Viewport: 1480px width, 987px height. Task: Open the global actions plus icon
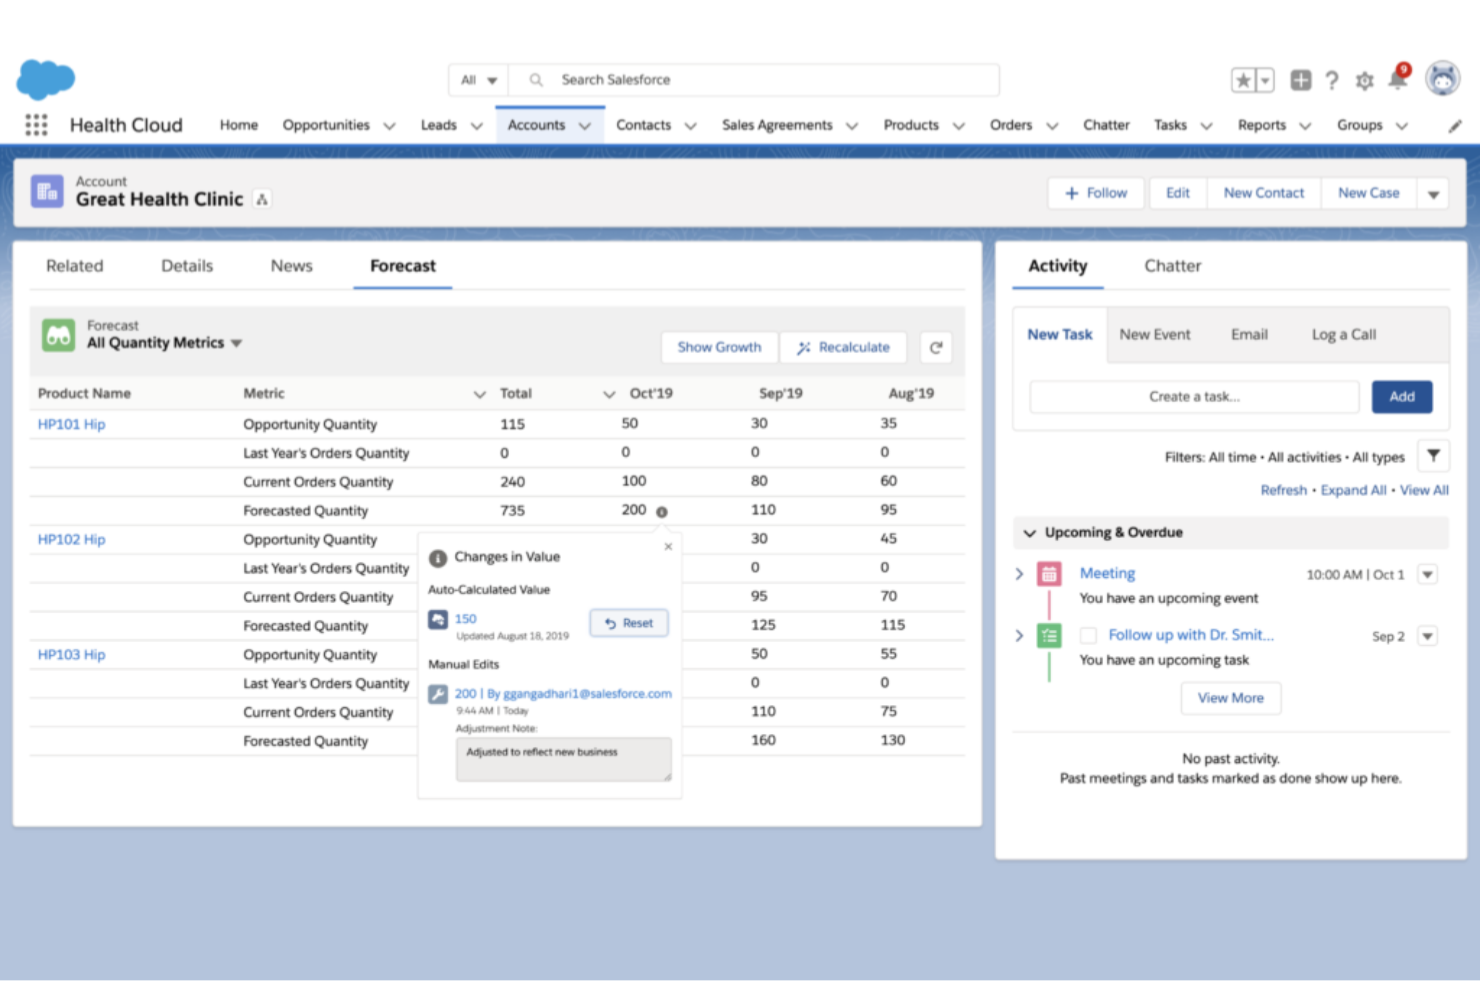[1300, 80]
